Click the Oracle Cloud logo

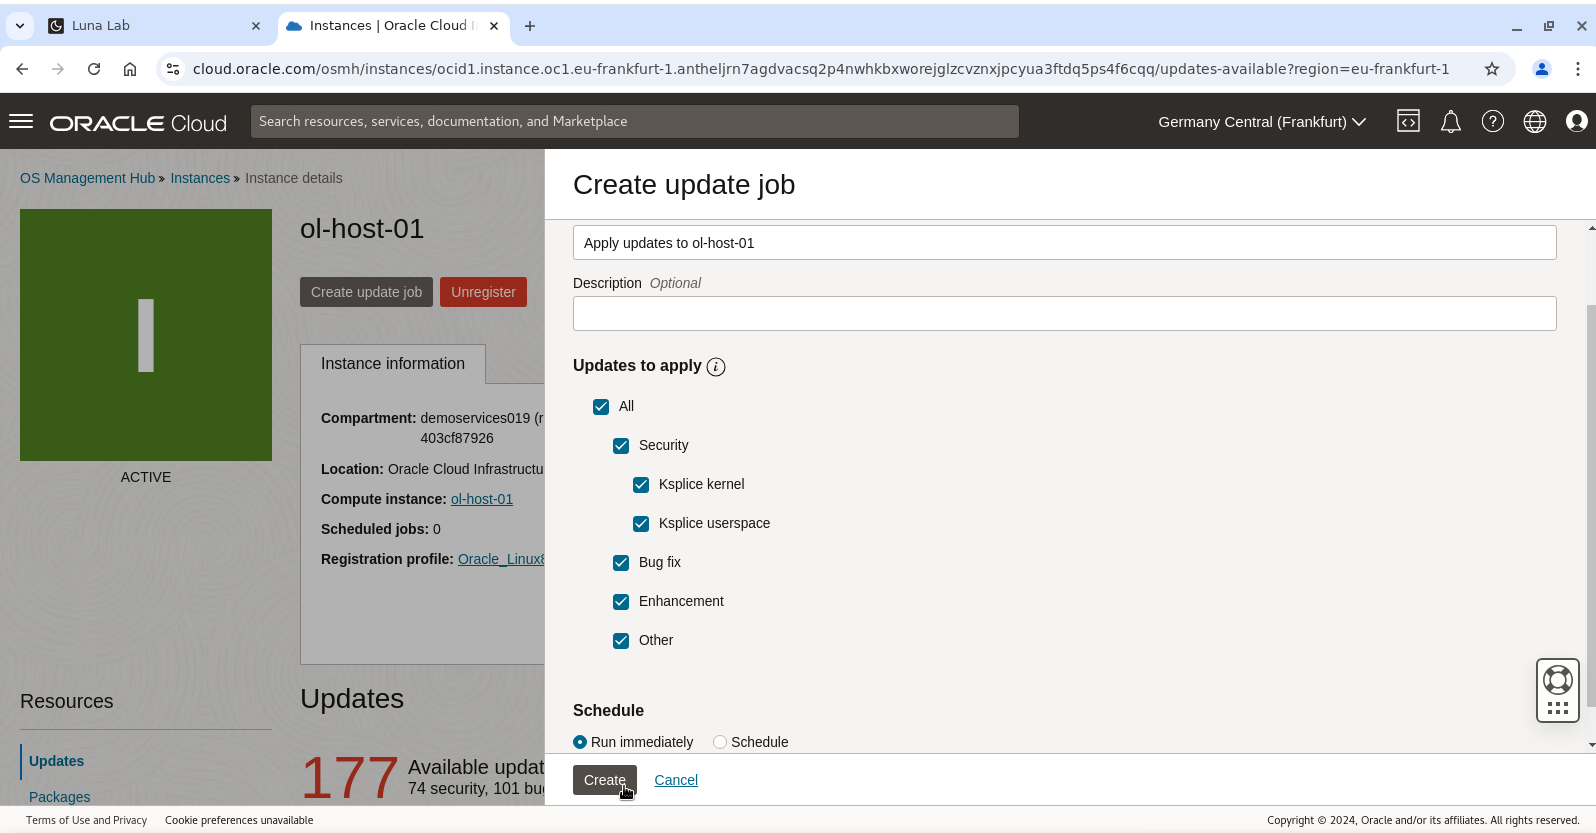click(139, 123)
